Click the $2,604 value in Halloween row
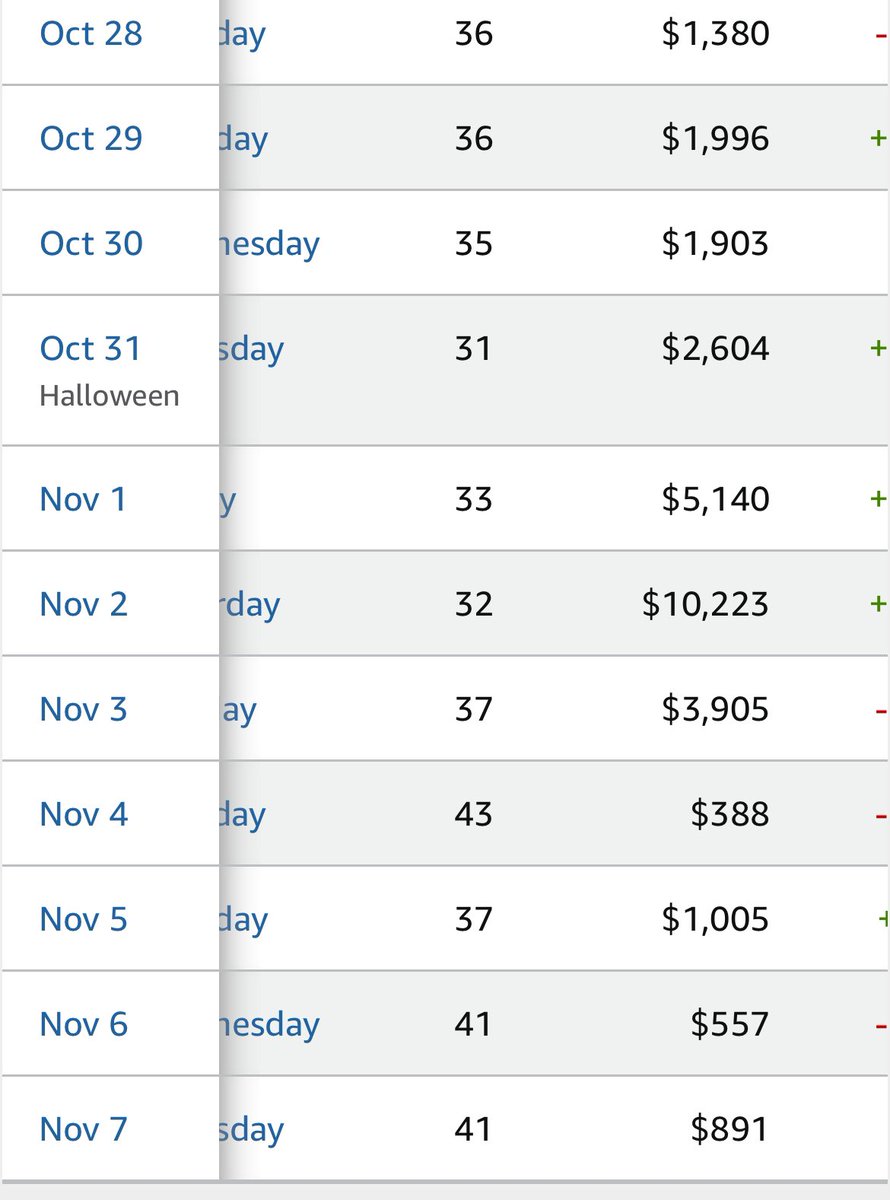The image size is (890, 1200). (x=716, y=348)
